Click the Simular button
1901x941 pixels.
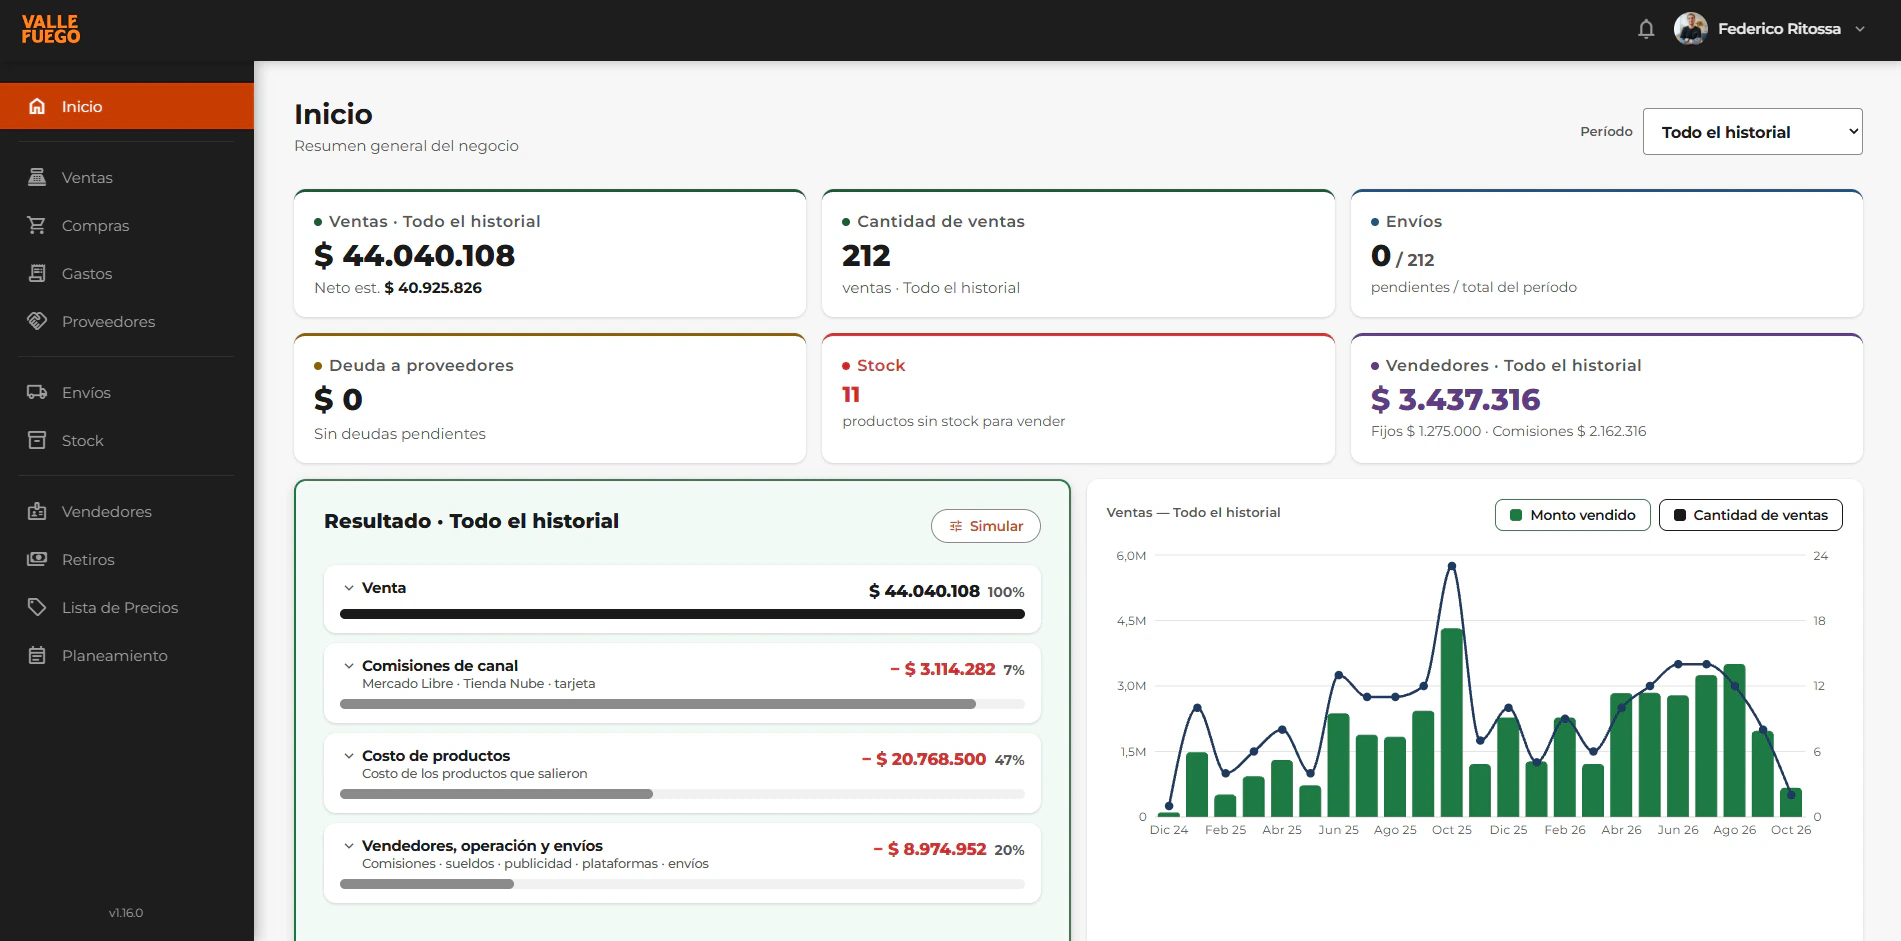985,526
